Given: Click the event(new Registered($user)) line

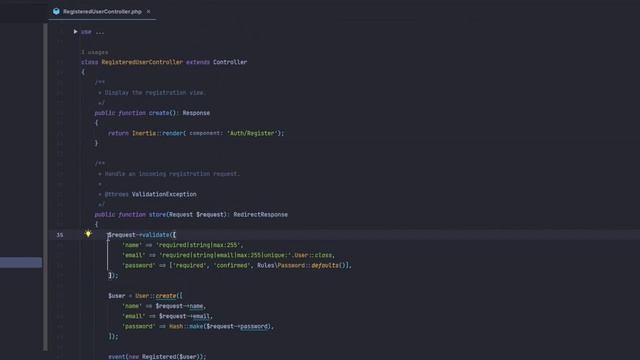Looking at the screenshot, I should point(157,357).
